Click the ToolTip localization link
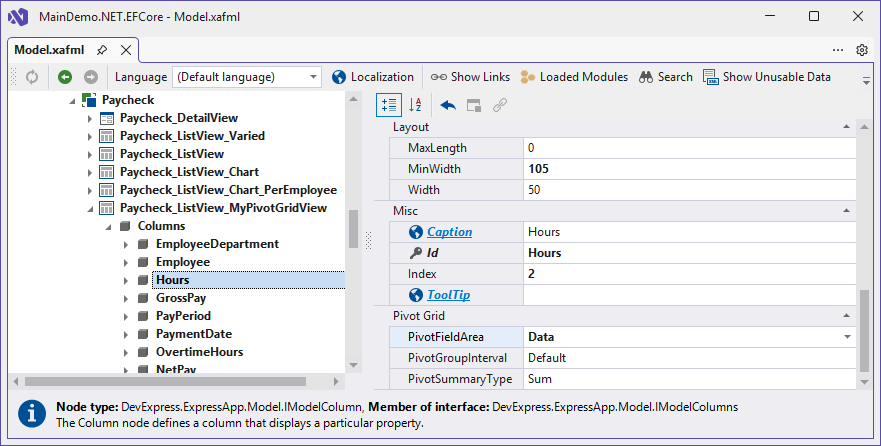This screenshot has width=881, height=446. (x=448, y=295)
